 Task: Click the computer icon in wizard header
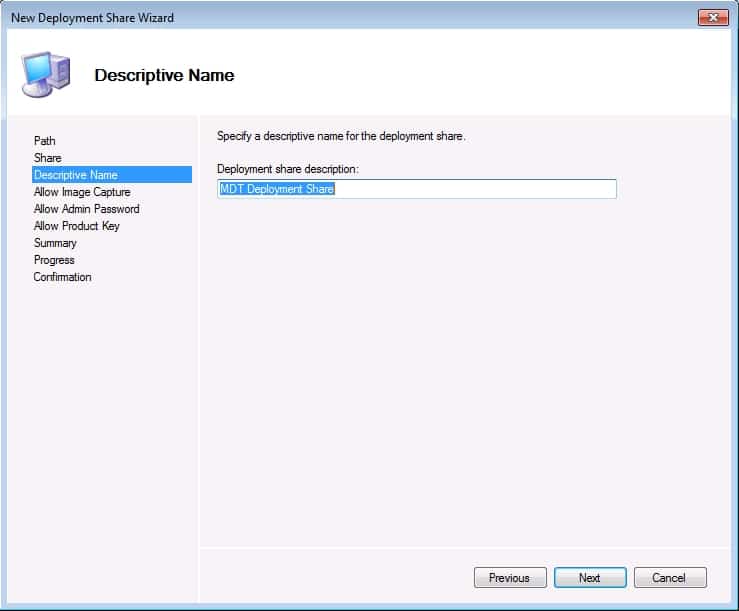[x=46, y=74]
